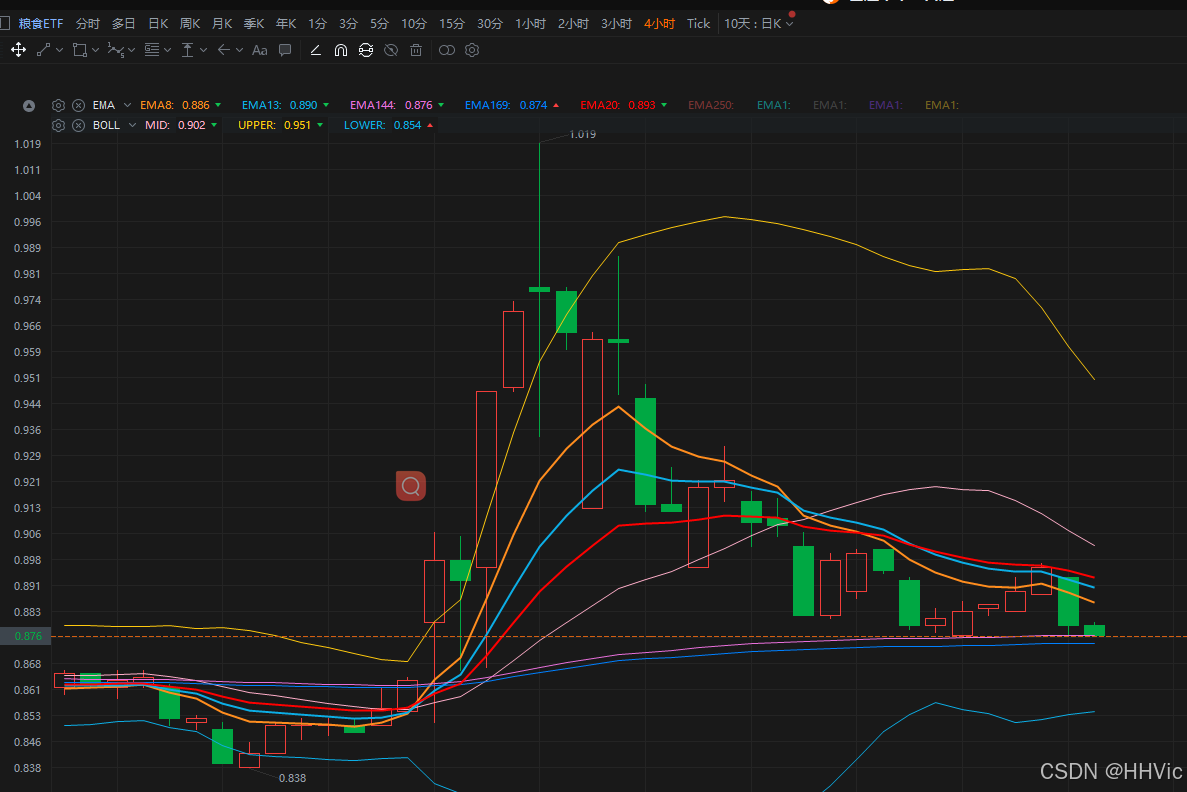1187x792 pixels.
Task: Expand the arrow tool options dropdown
Action: pyautogui.click(x=239, y=50)
